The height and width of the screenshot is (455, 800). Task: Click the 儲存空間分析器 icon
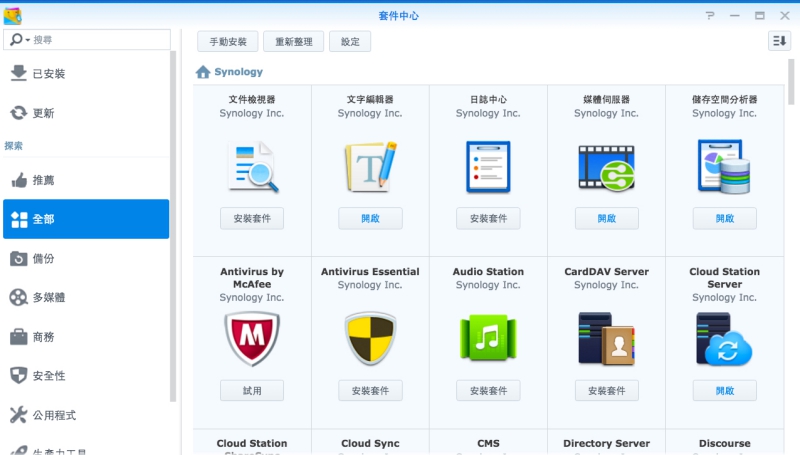724,166
